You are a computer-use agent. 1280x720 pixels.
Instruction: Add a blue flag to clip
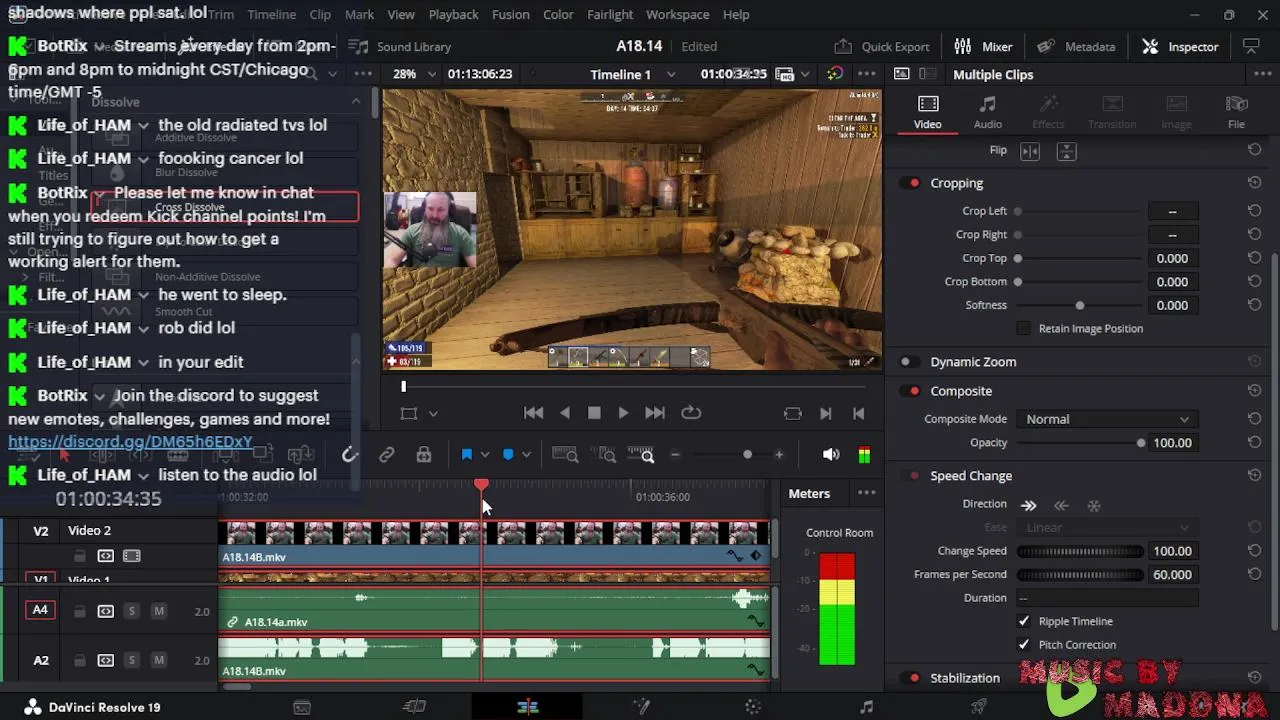[x=466, y=455]
